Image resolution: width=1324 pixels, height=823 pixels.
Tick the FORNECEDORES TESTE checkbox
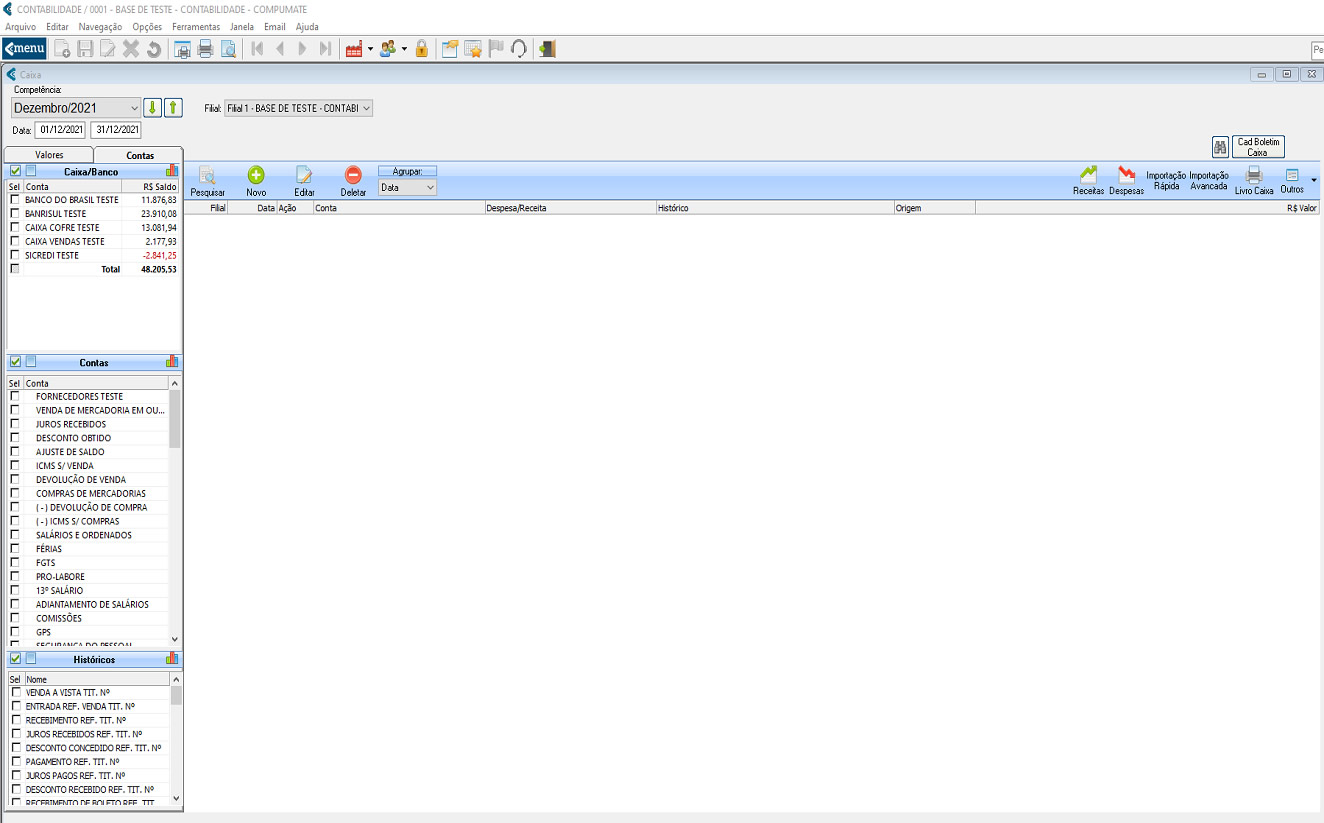15,397
